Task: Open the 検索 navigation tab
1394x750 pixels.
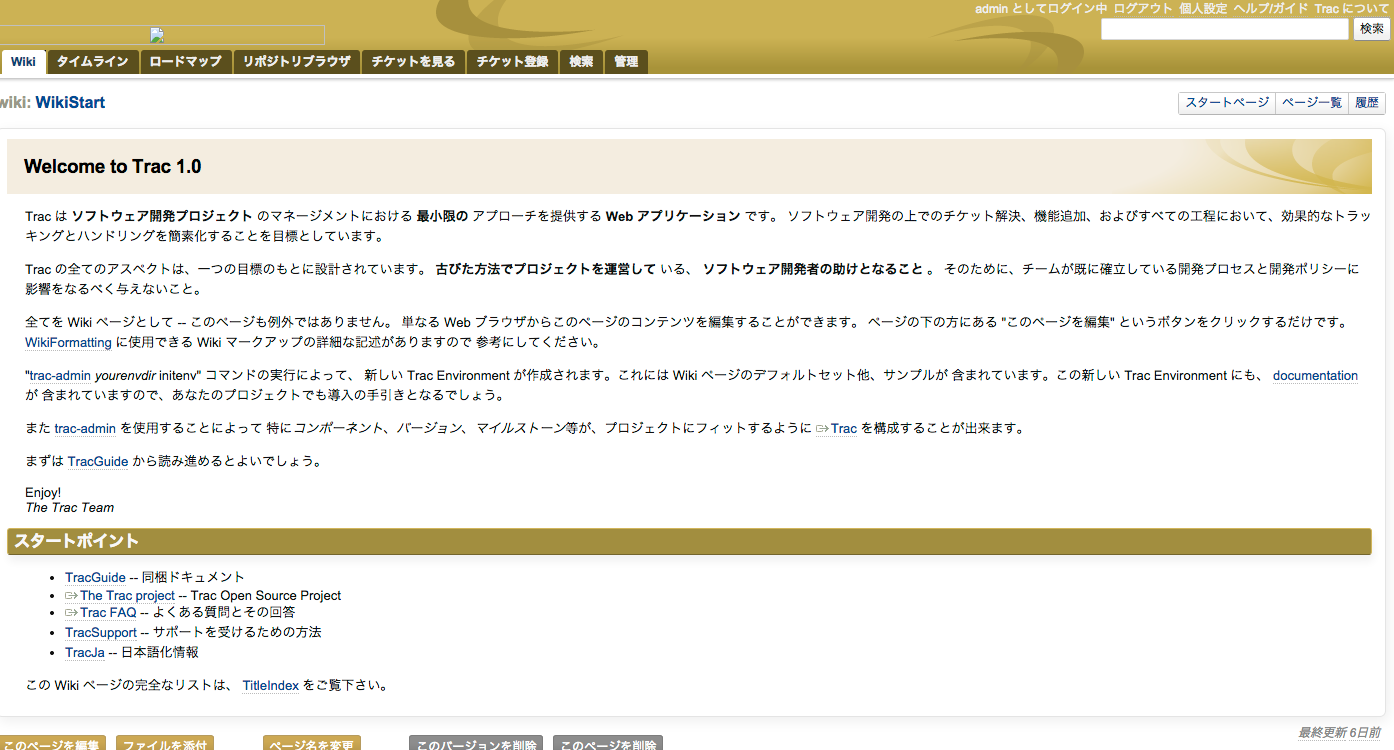Action: click(x=581, y=62)
